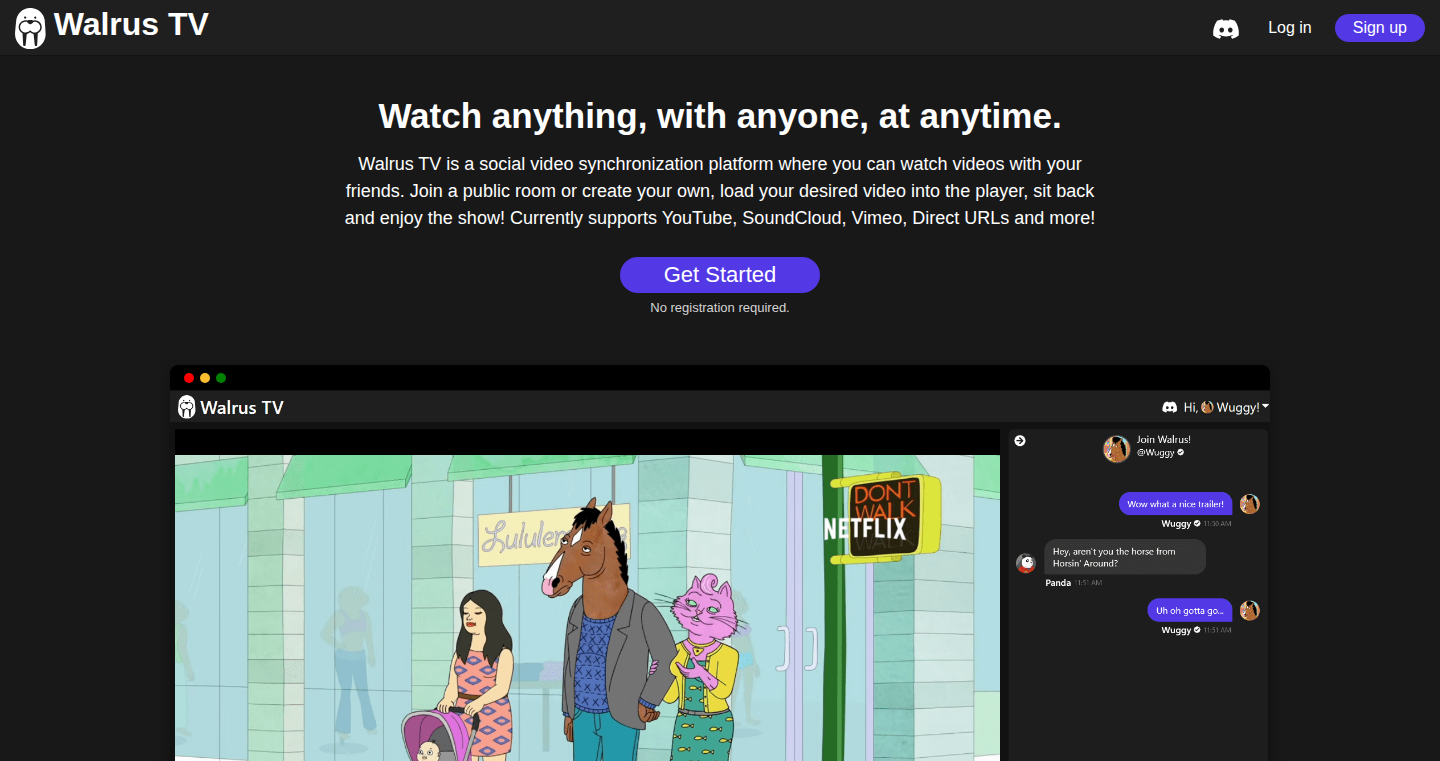Open the Discord link icon in top navigation
Viewport: 1440px width, 761px height.
tap(1226, 29)
